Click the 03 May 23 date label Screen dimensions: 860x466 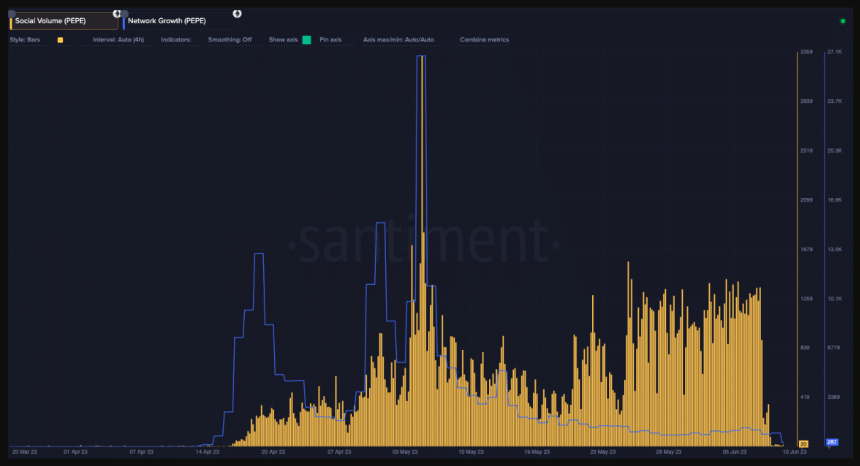405,452
